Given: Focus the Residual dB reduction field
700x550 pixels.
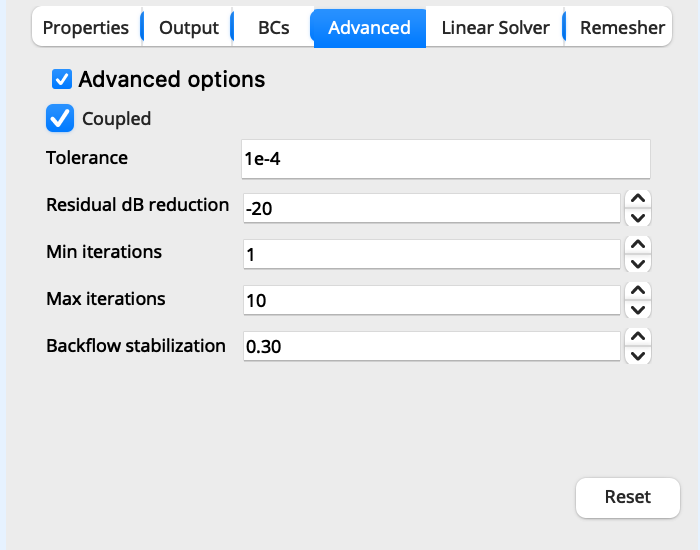Looking at the screenshot, I should (x=432, y=208).
